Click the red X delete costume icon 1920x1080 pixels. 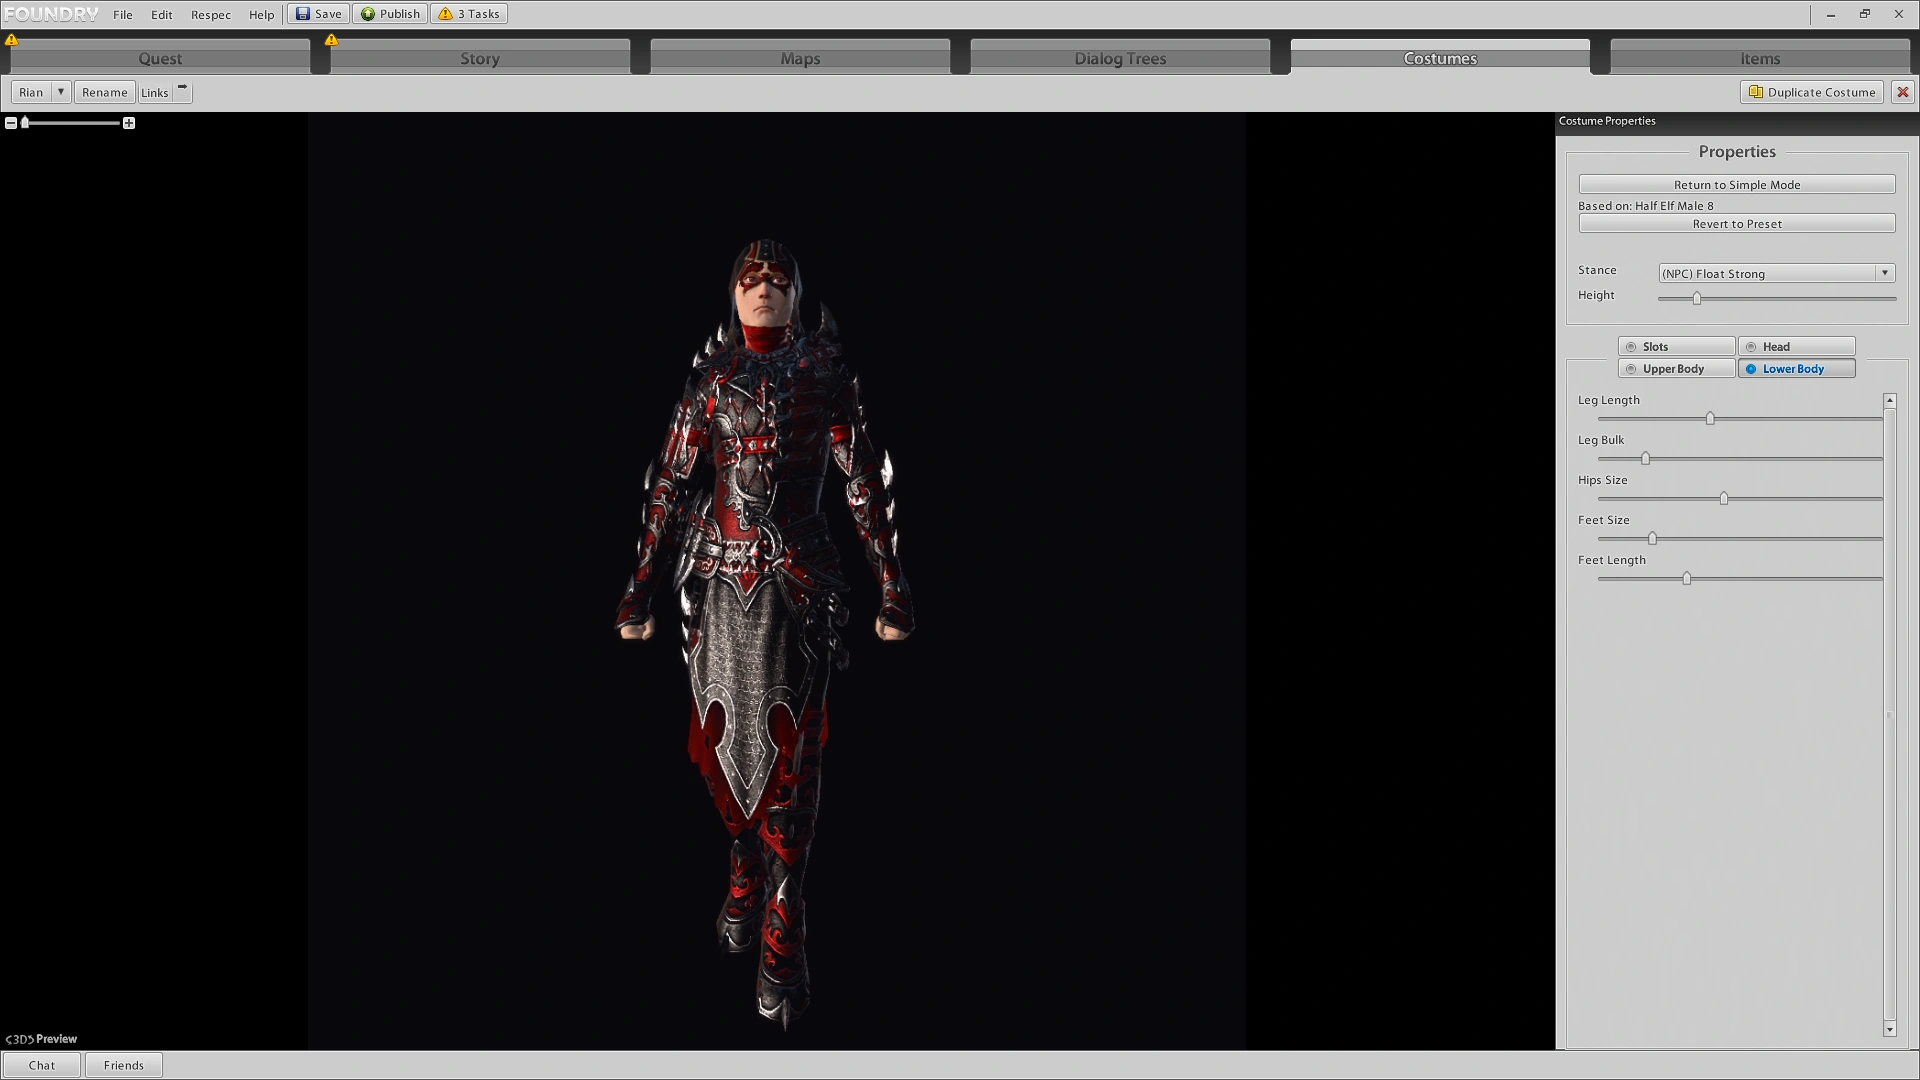(1902, 92)
